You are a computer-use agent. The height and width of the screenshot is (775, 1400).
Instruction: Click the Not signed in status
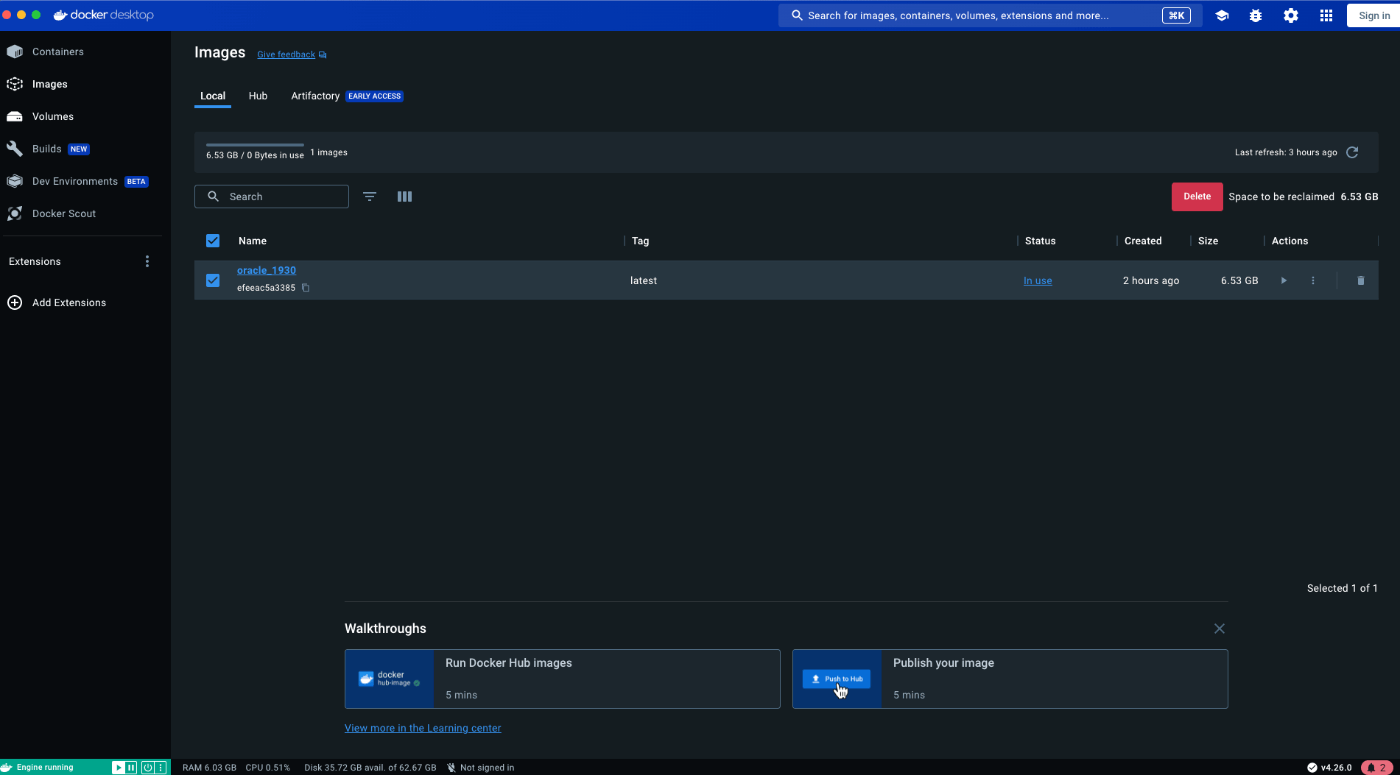coord(481,768)
